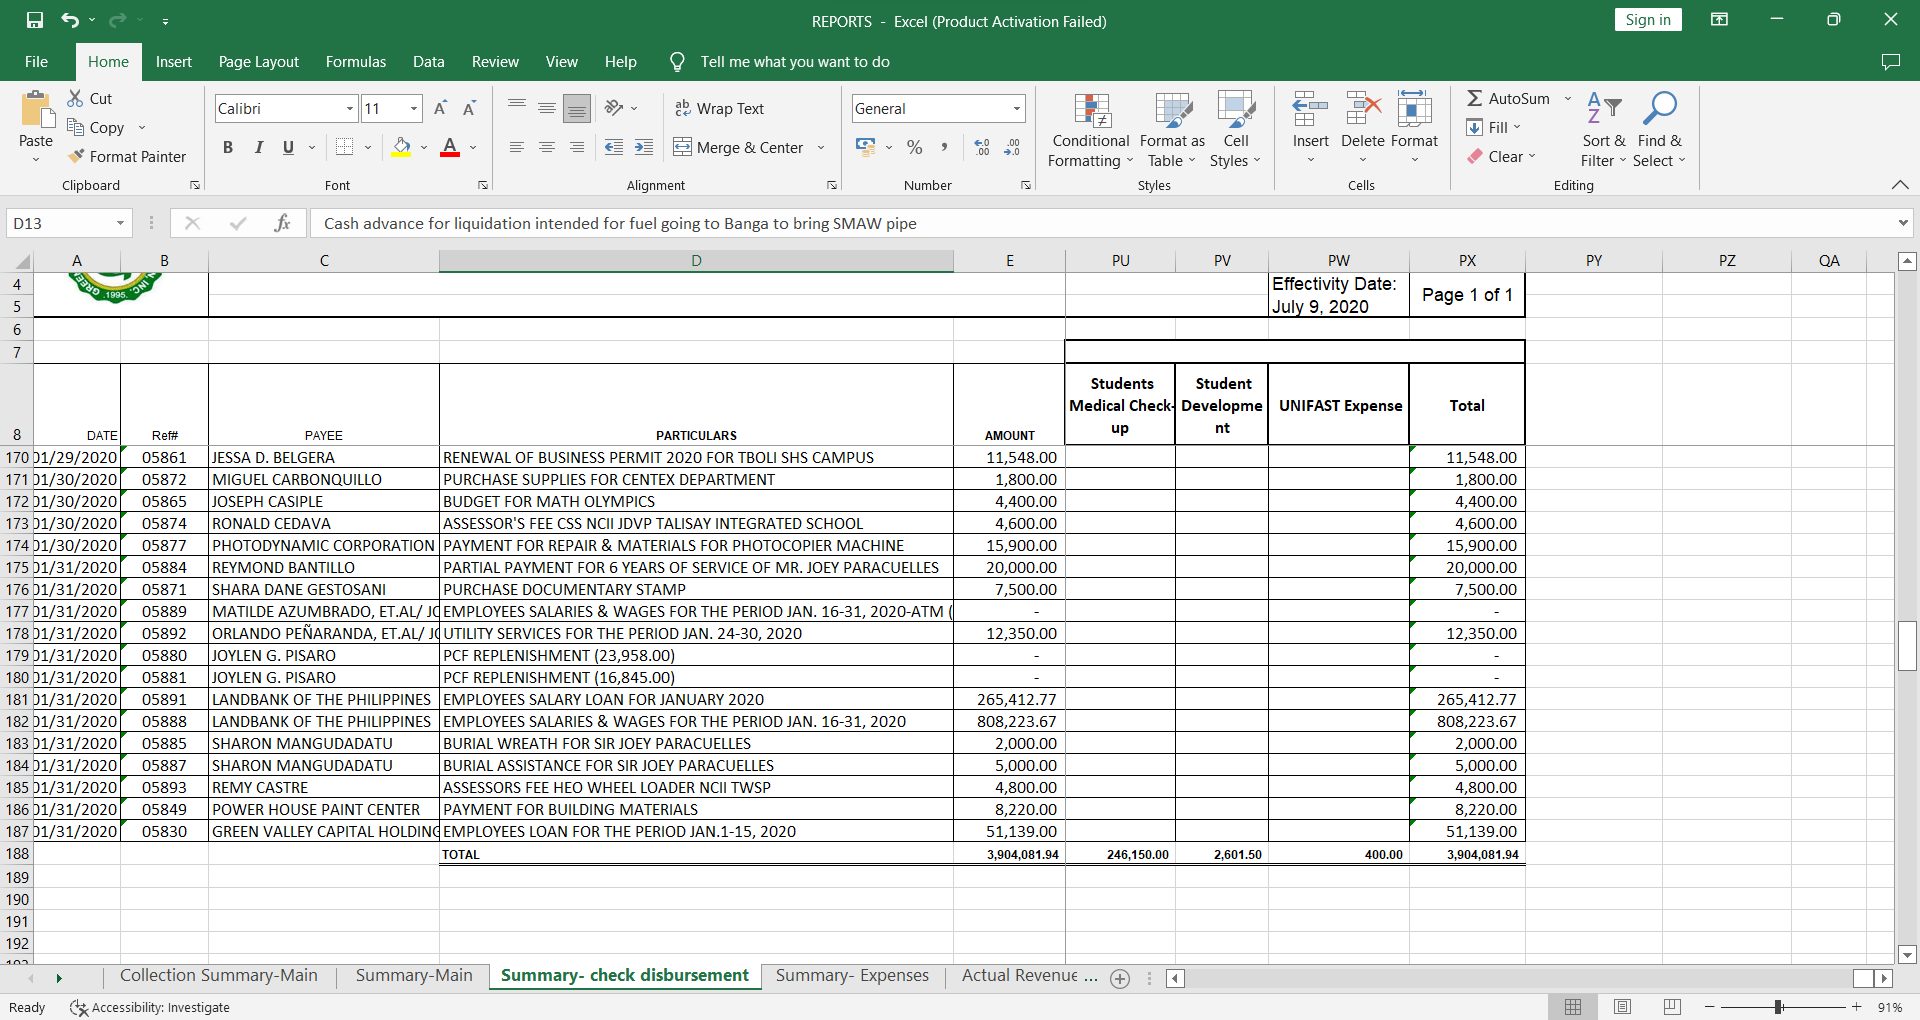This screenshot has height=1020, width=1920.
Task: Expand the Merge & Center dropdown arrow
Action: click(x=821, y=147)
